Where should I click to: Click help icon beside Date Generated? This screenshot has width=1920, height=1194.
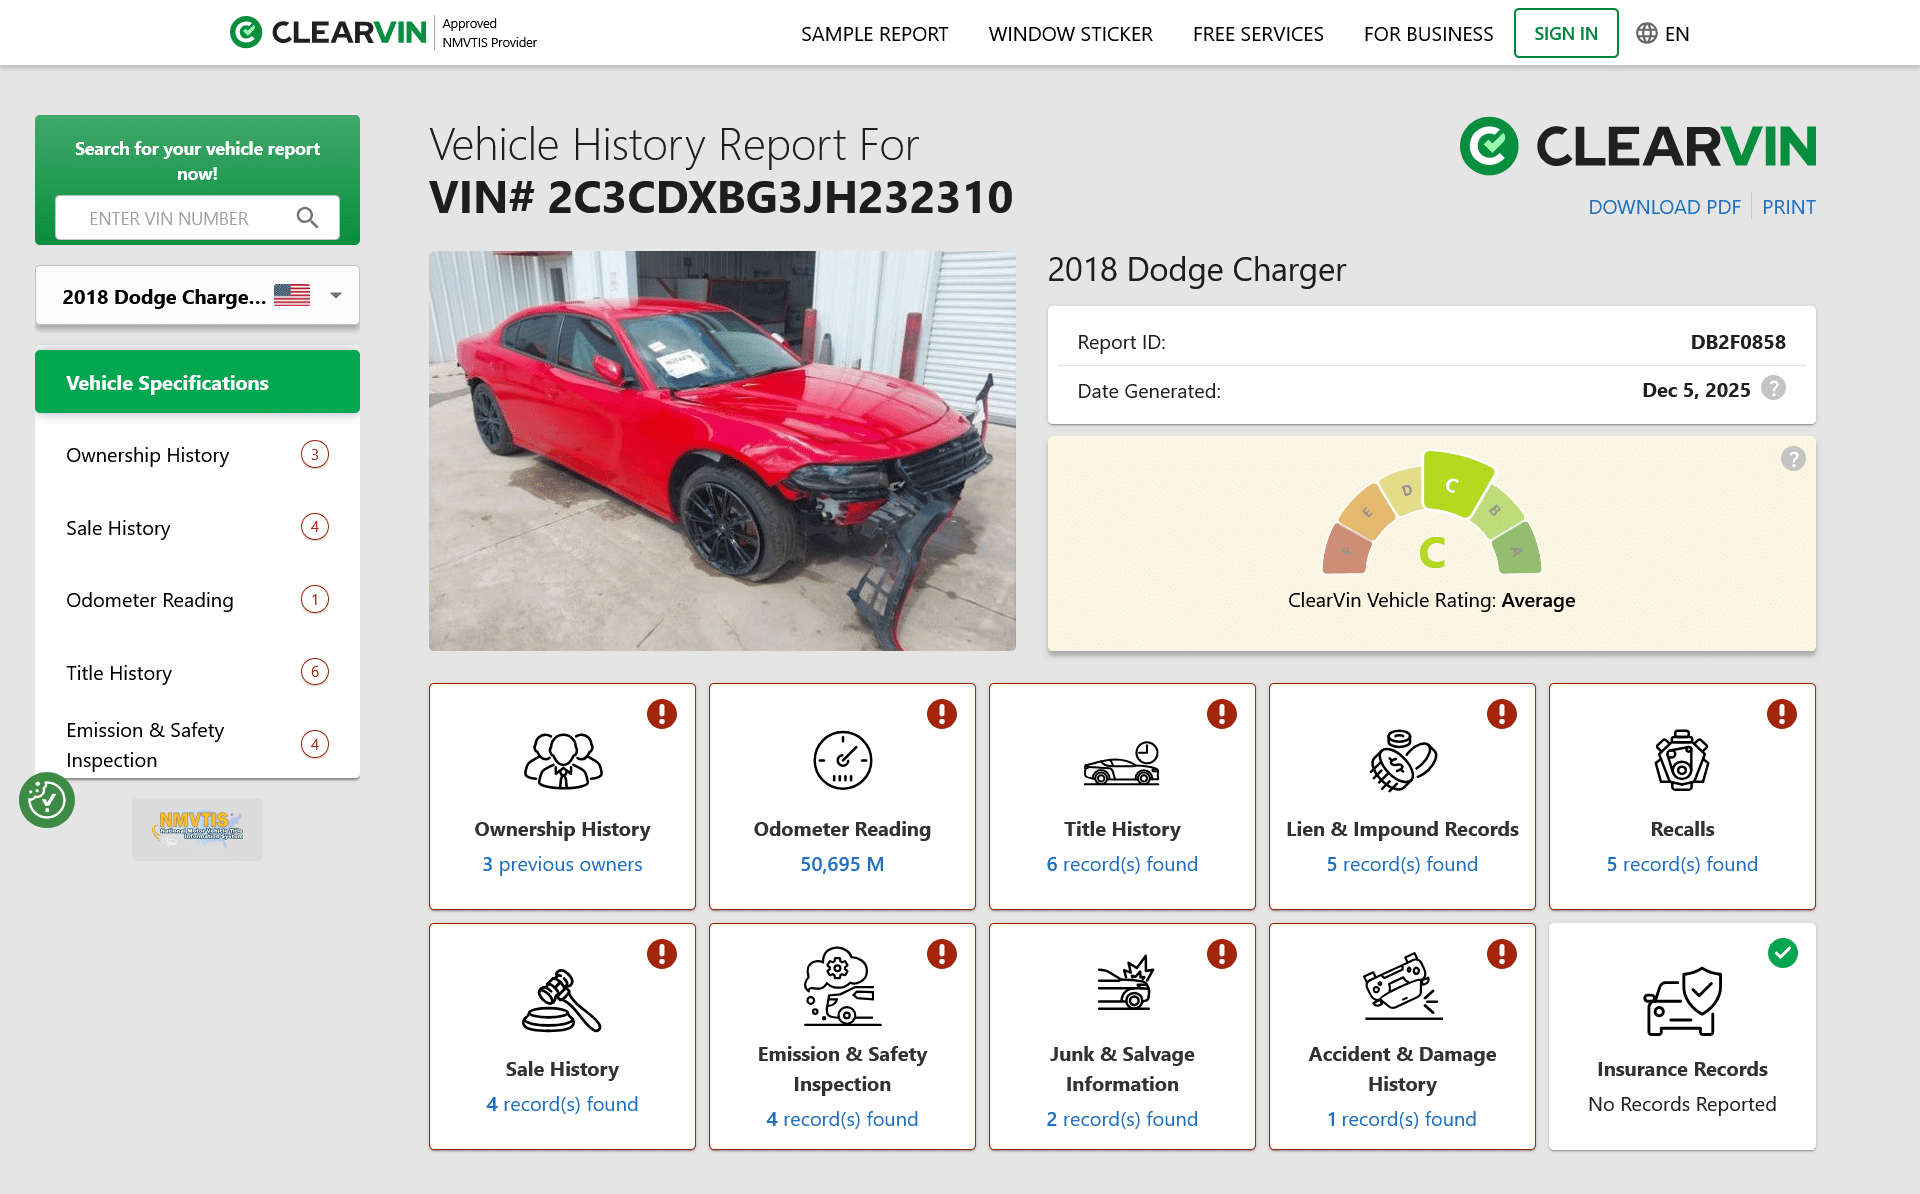tap(1773, 389)
